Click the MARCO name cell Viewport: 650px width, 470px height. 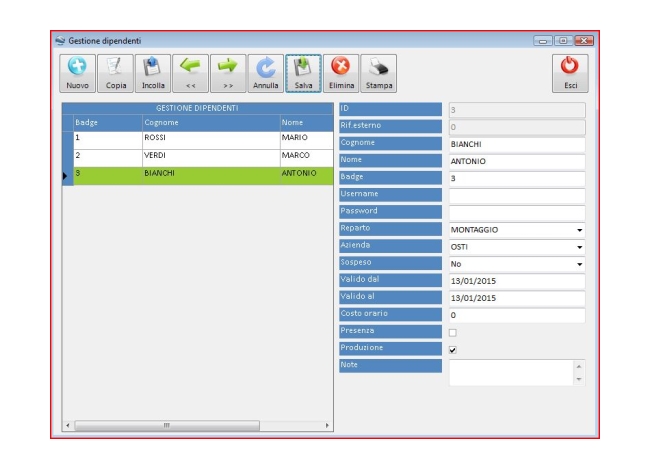pyautogui.click(x=306, y=158)
